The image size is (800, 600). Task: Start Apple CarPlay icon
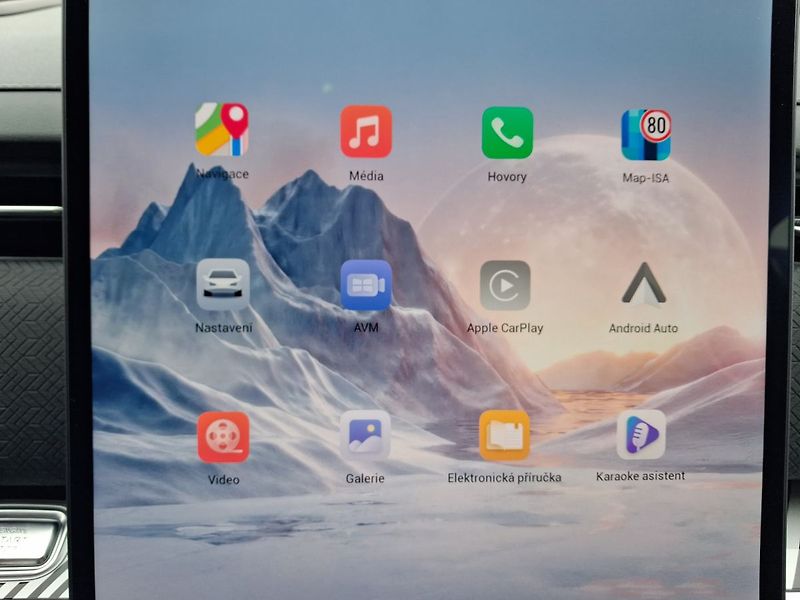point(505,285)
